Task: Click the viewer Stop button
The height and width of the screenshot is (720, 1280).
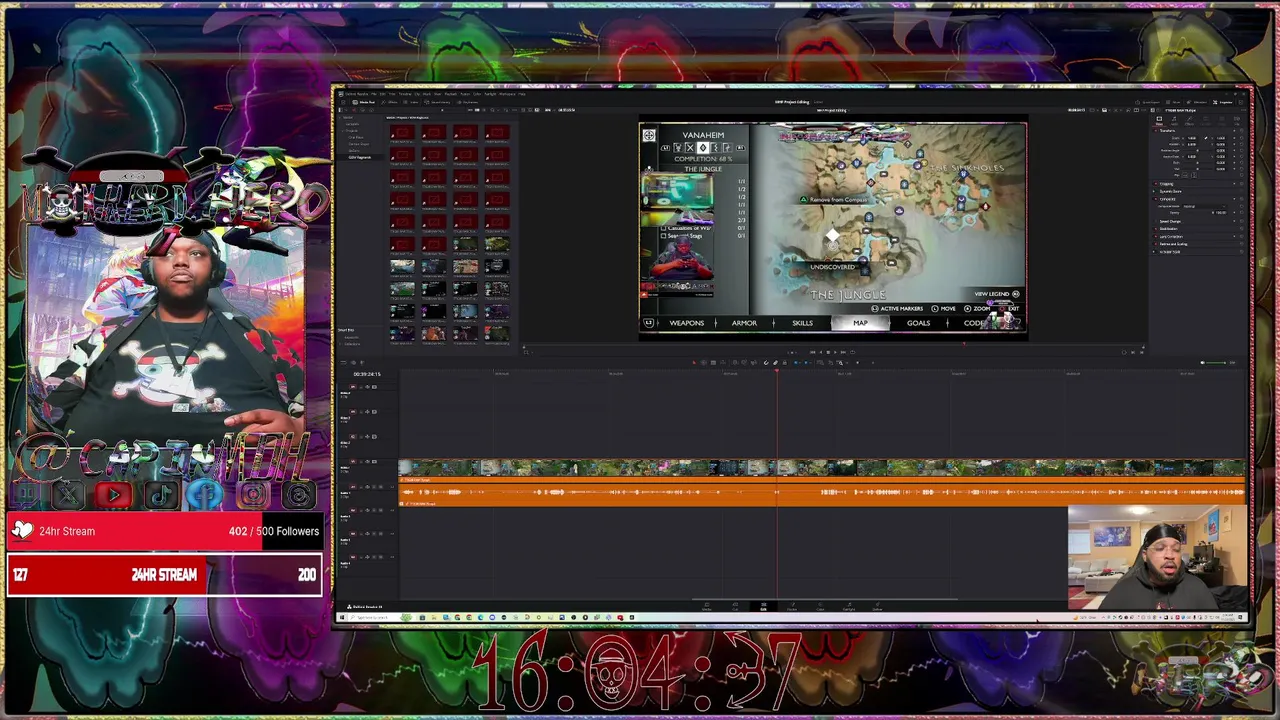Action: click(828, 352)
